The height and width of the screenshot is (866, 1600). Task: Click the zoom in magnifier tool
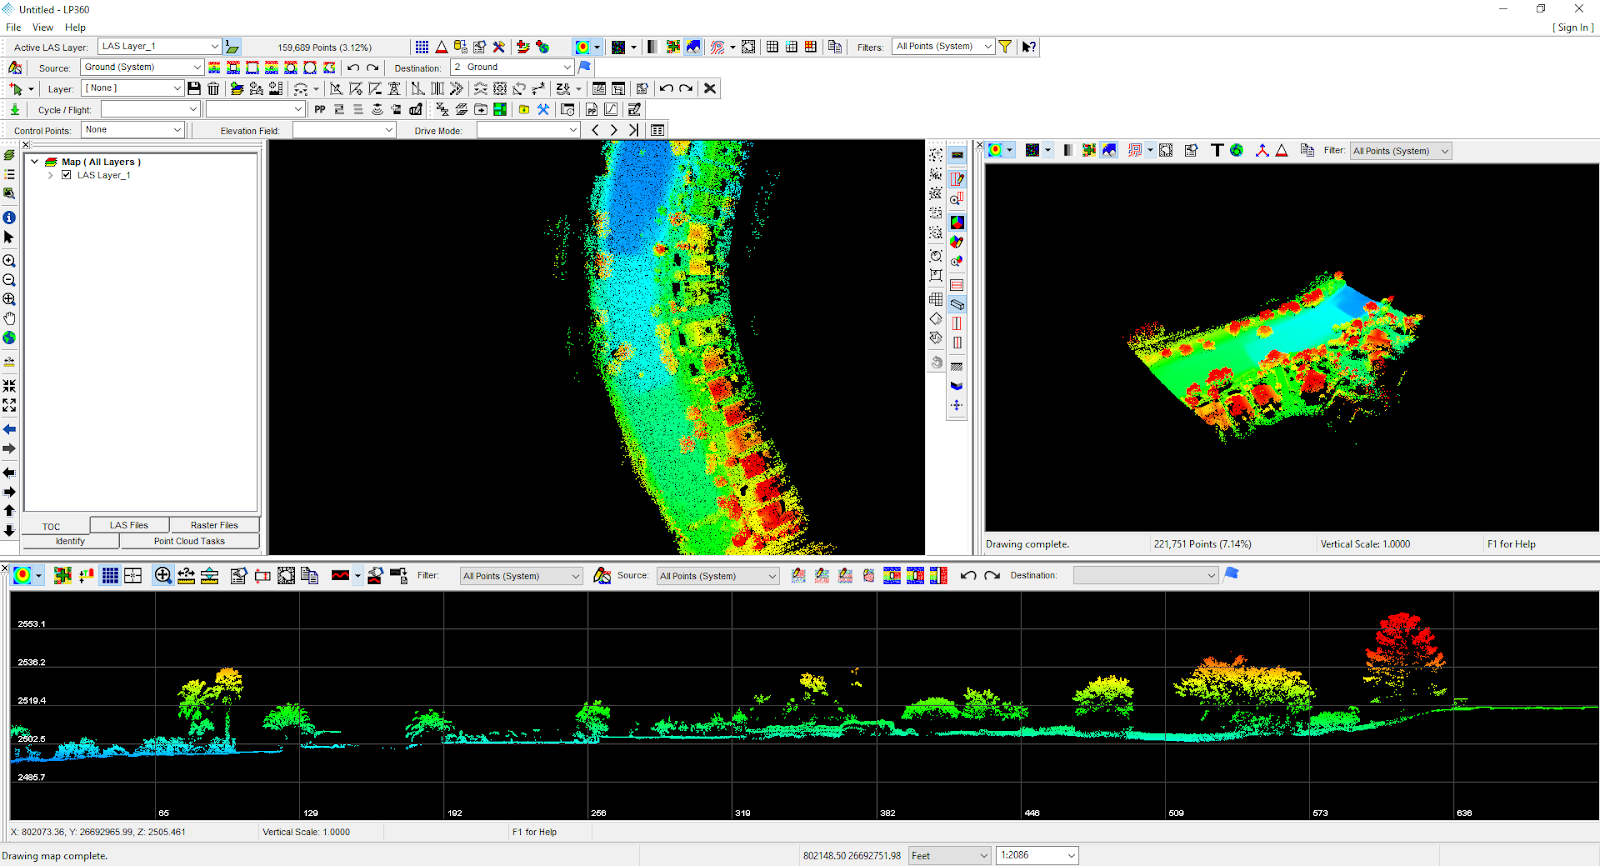click(x=9, y=261)
